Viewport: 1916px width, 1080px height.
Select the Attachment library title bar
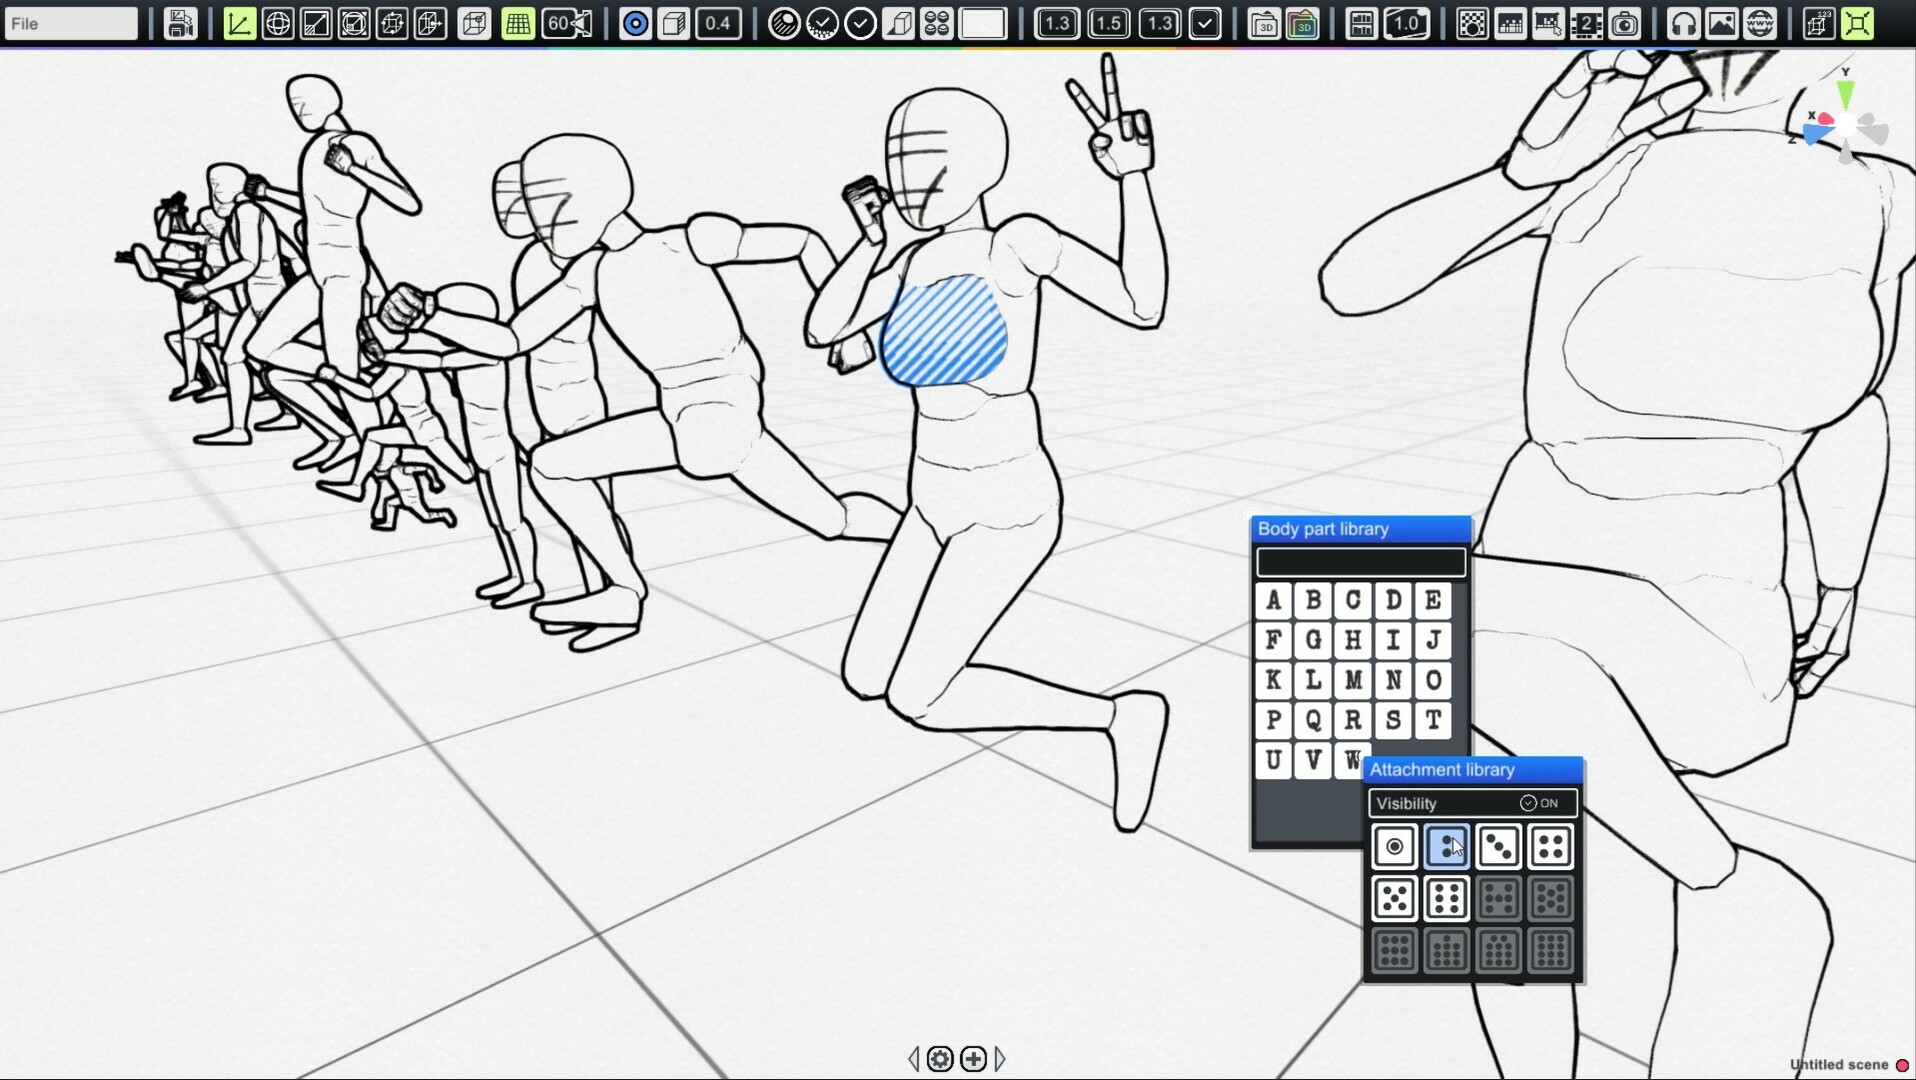click(1472, 770)
